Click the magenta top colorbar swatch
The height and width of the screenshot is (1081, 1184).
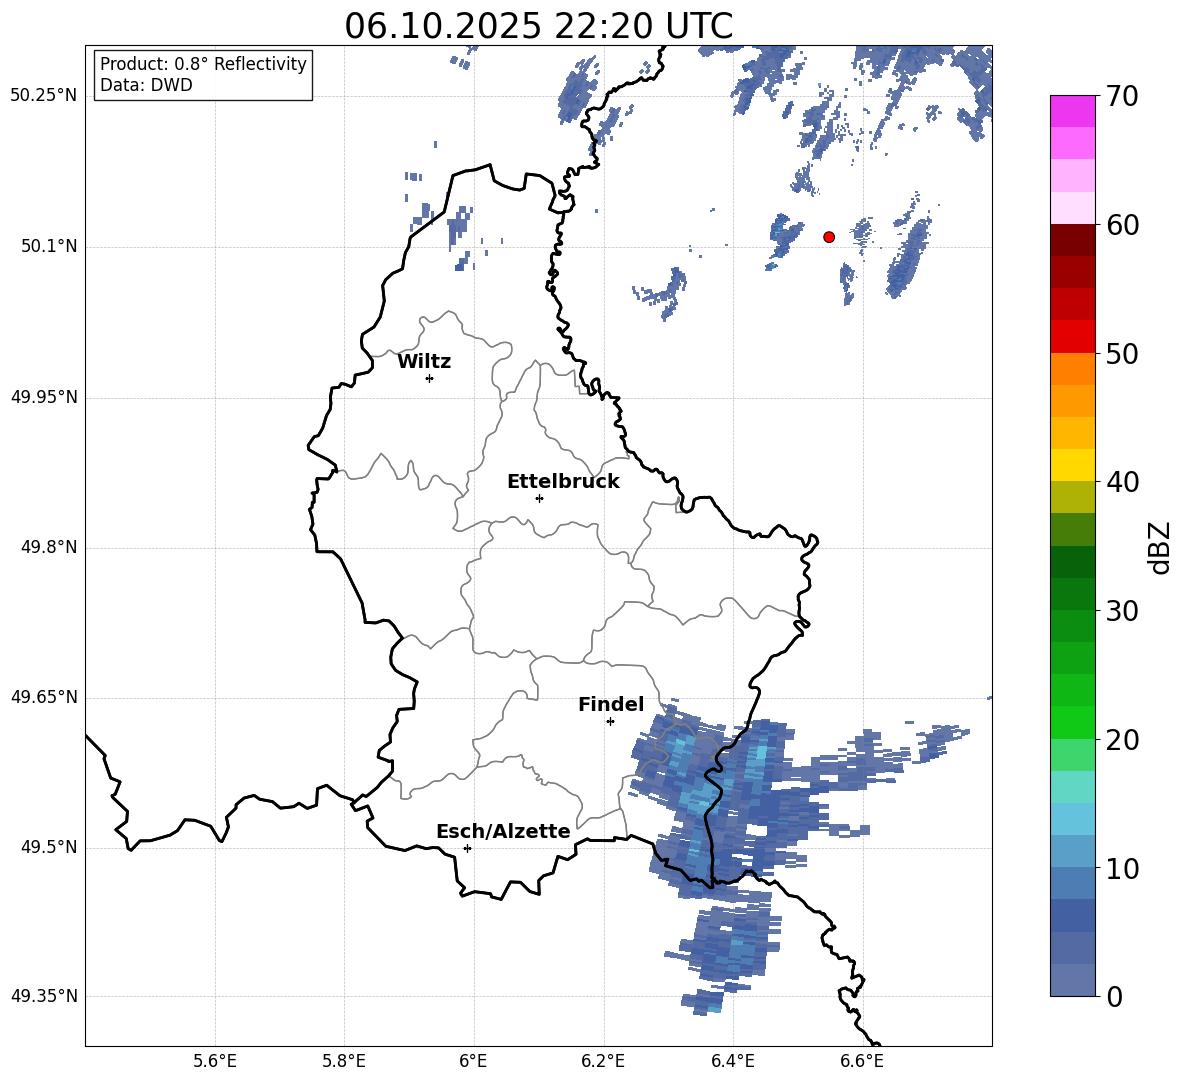tap(1072, 111)
